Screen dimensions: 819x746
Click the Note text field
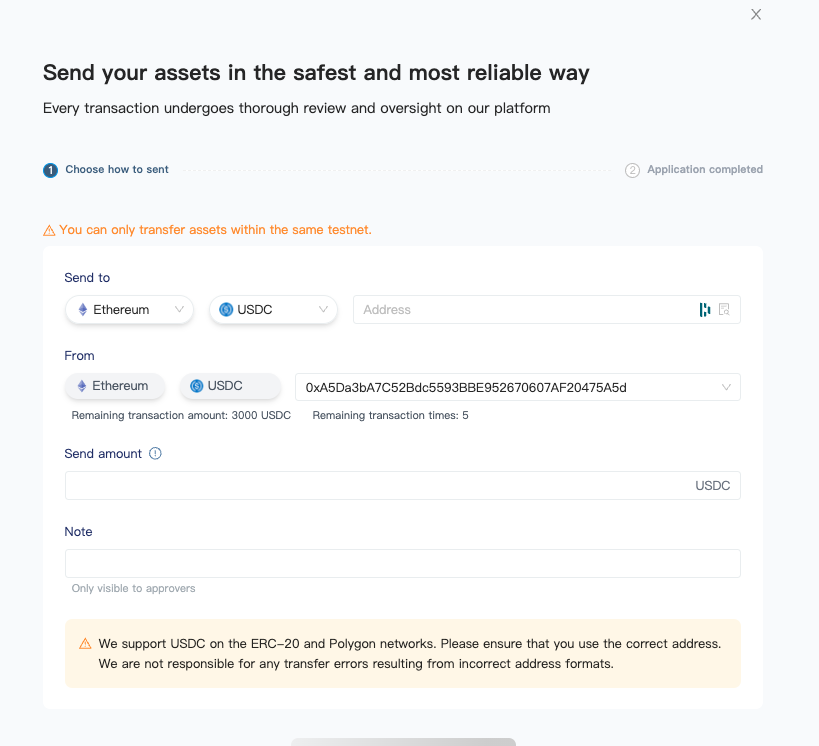tap(402, 564)
